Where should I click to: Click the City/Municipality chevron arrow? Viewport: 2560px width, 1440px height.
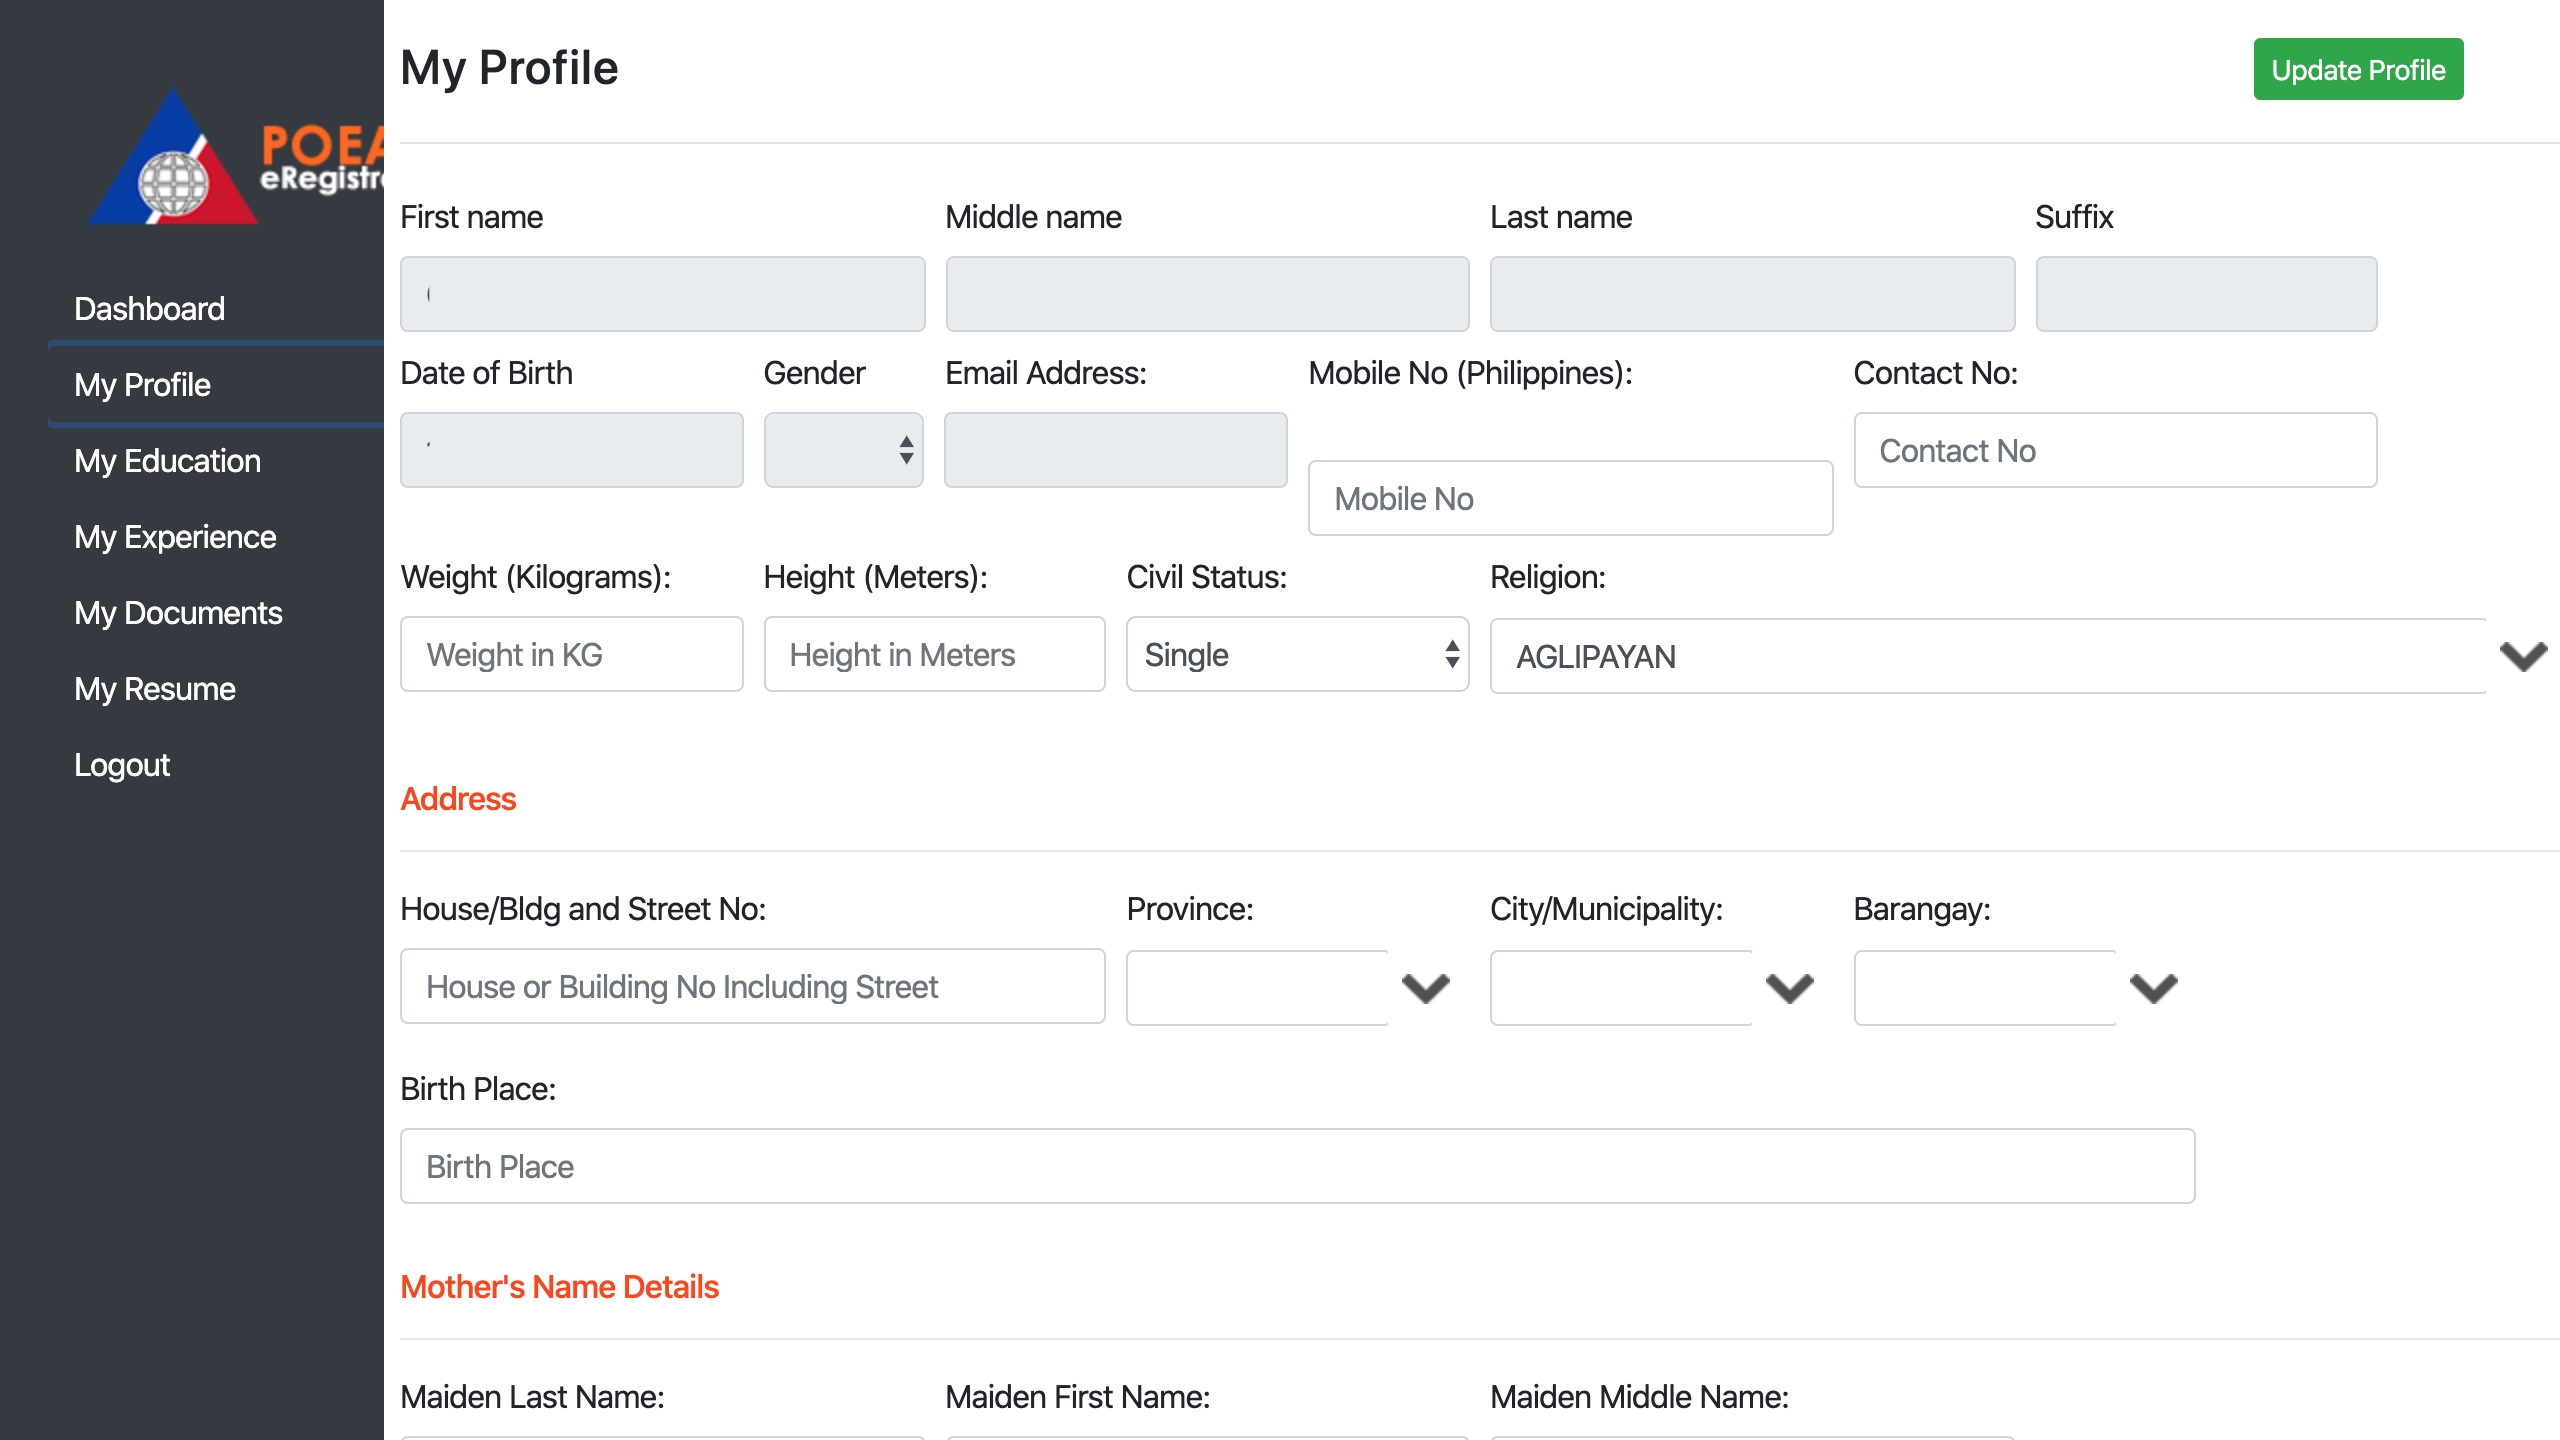(1789, 988)
